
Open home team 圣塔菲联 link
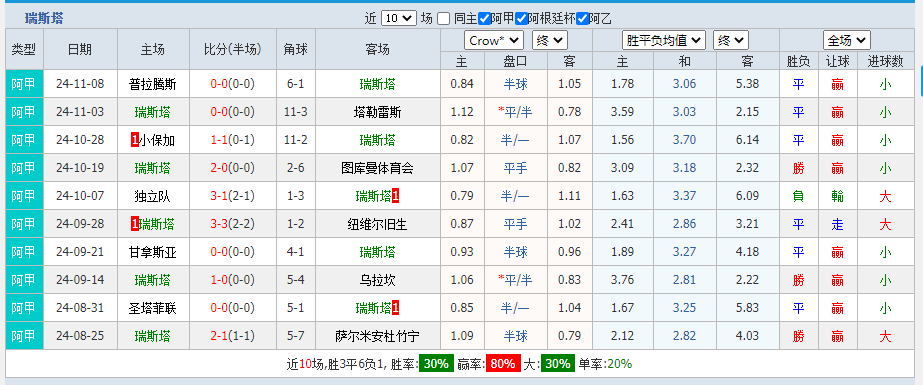[x=152, y=308]
